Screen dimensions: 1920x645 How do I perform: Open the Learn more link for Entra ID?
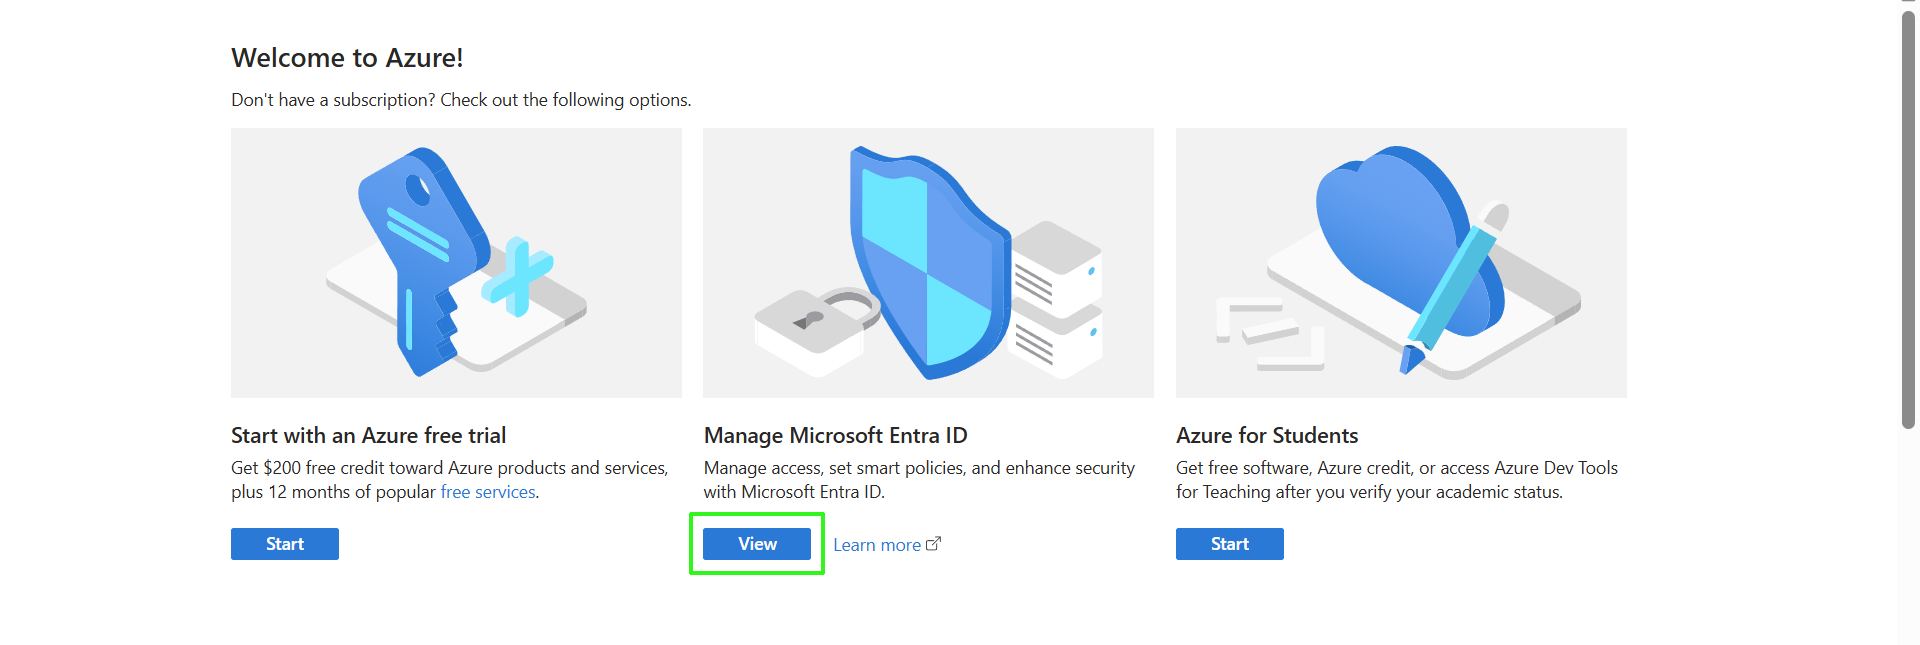877,545
